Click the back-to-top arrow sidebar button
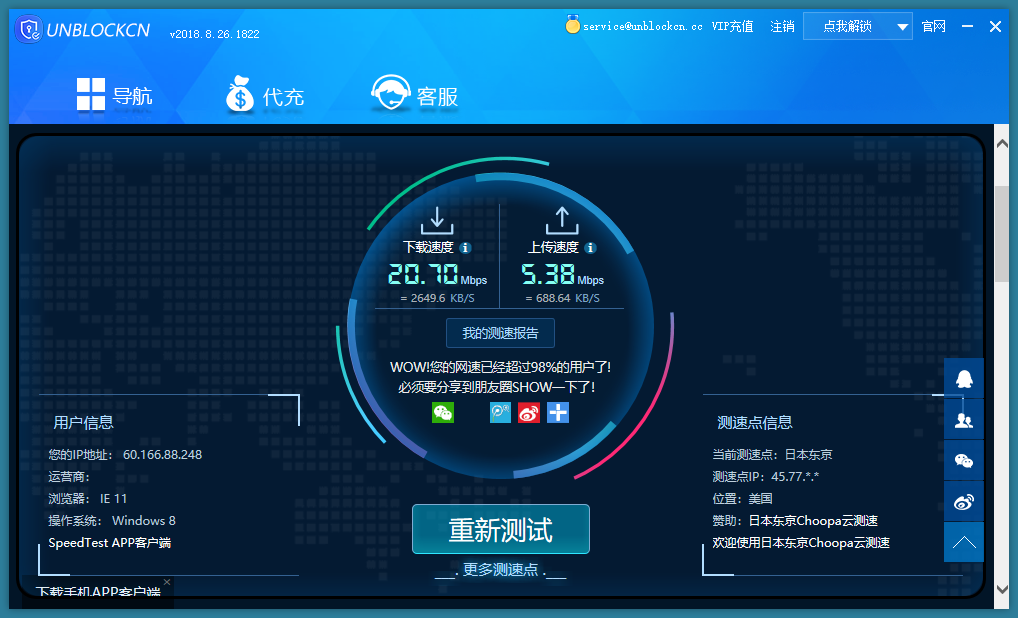Viewport: 1018px width, 618px height. (964, 542)
